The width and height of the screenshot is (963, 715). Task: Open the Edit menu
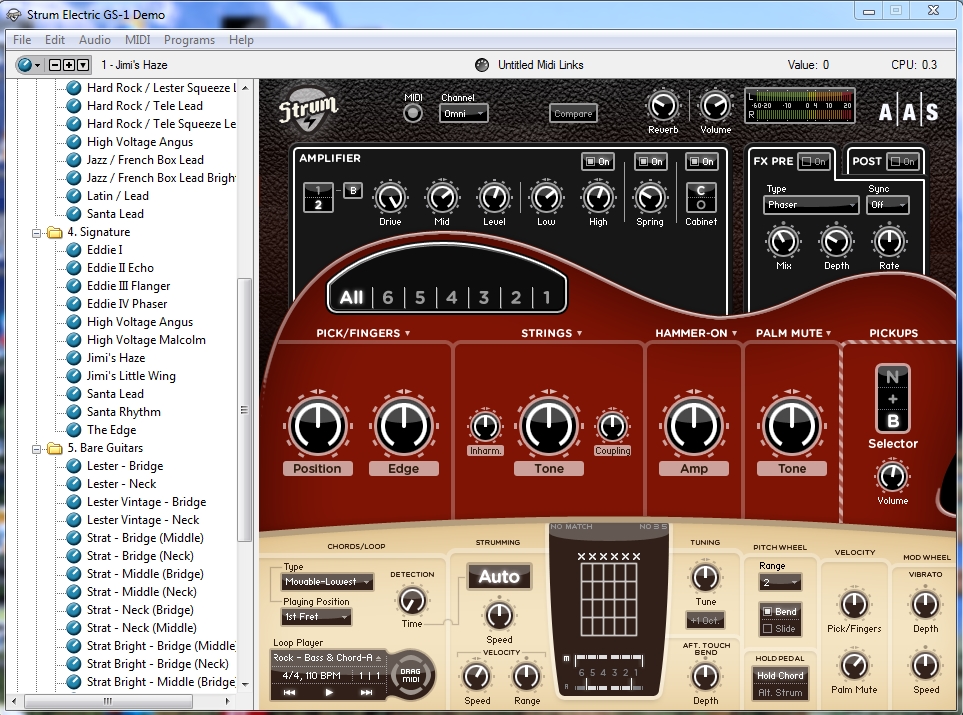55,40
